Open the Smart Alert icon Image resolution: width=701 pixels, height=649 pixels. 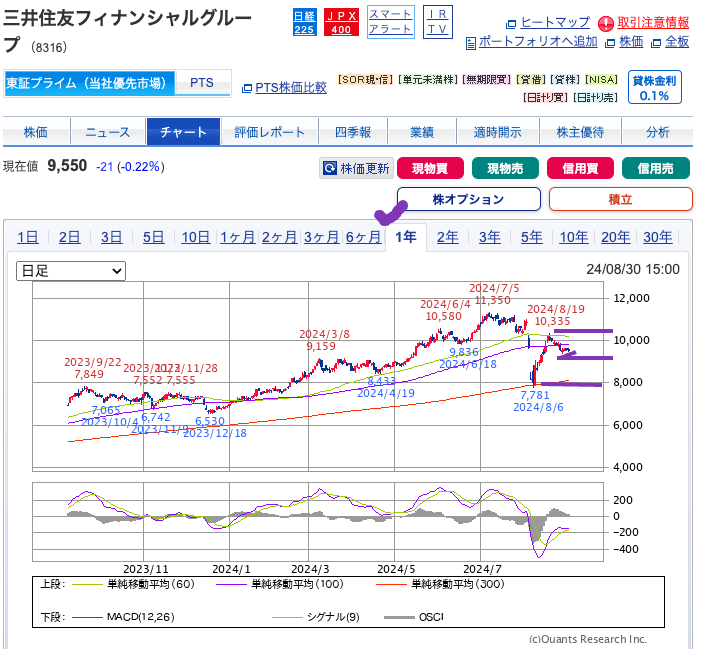click(390, 22)
